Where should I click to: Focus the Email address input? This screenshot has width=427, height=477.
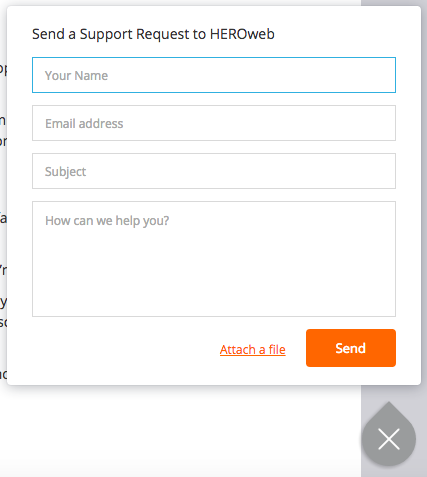pos(214,123)
